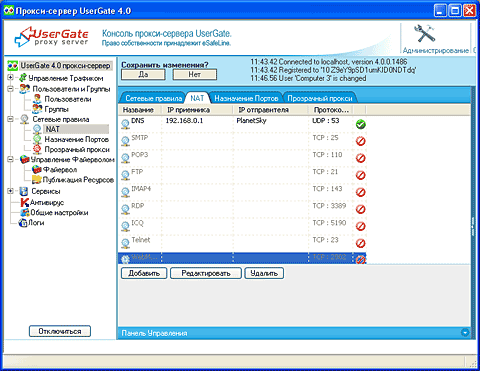Click the Управление Файерволом tree icon
The width and height of the screenshot is (480, 371).
(x=25, y=160)
